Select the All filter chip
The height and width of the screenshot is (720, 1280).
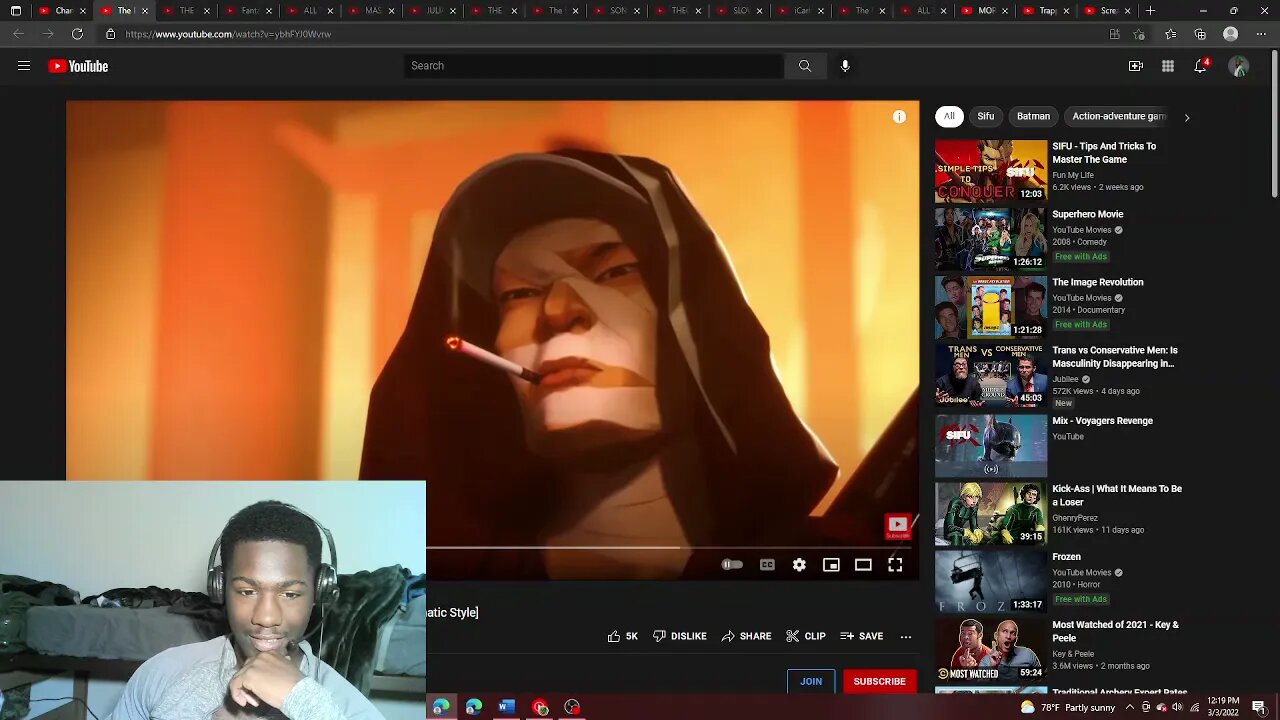(949, 116)
